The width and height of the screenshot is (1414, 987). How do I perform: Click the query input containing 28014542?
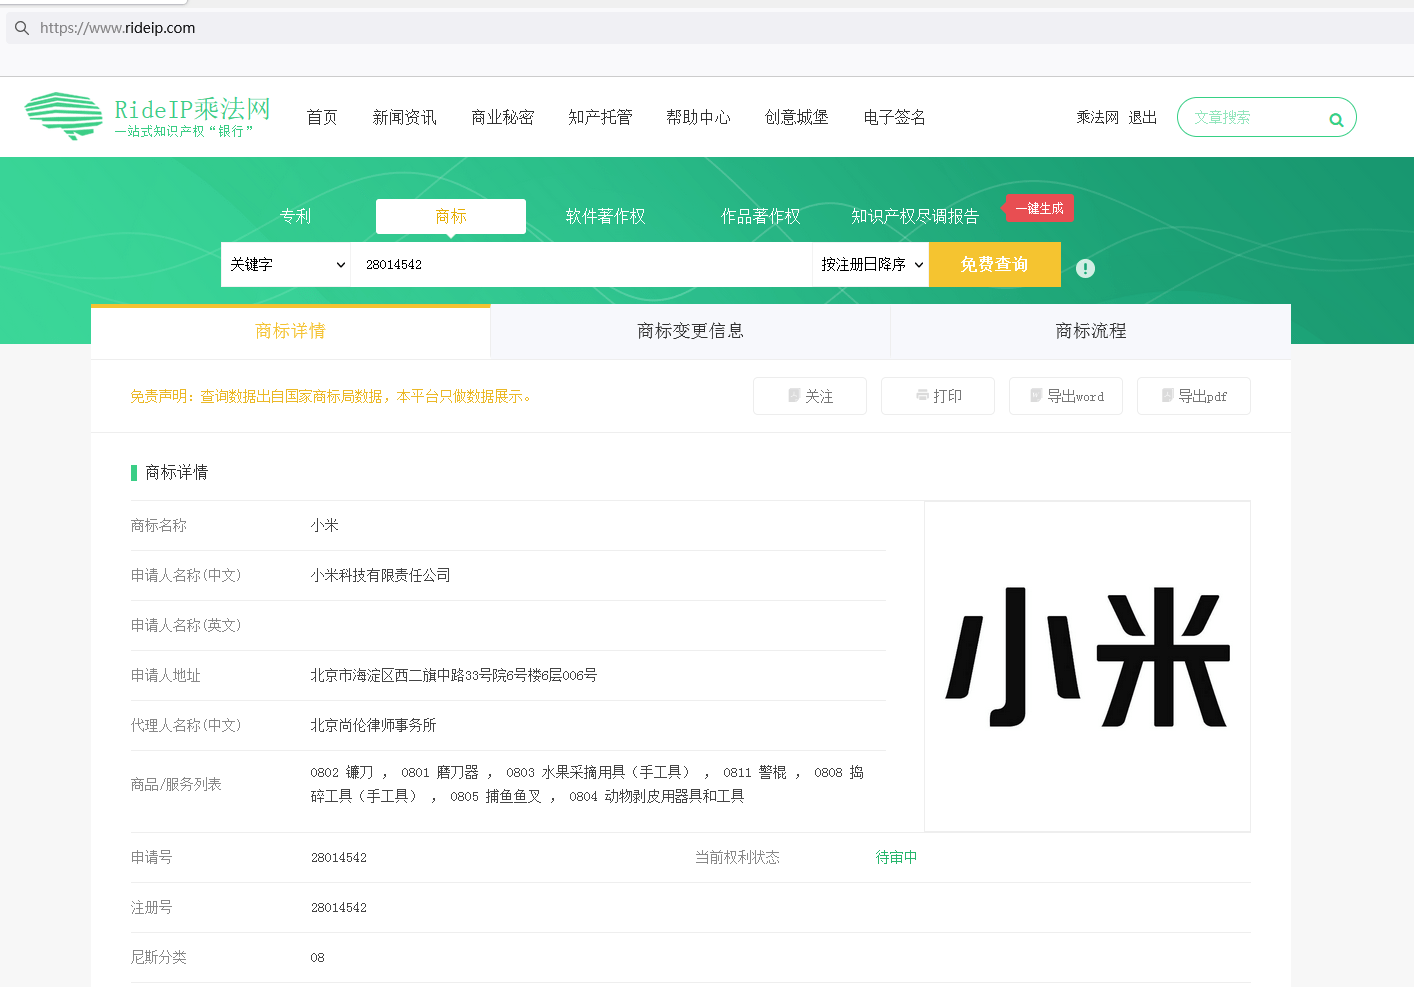[582, 264]
